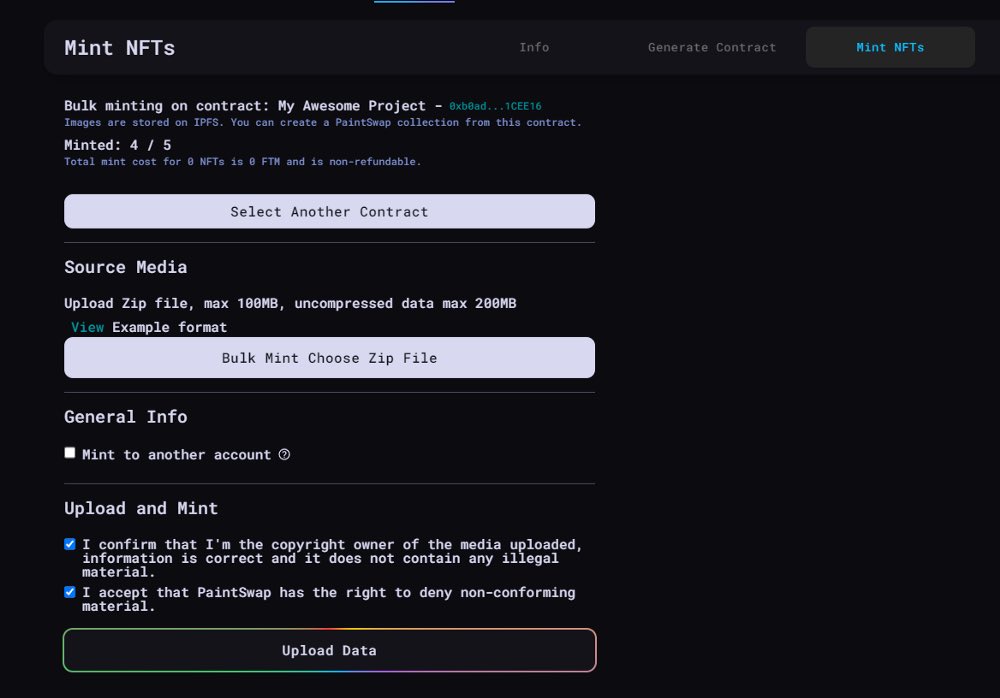1000x698 pixels.
Task: Click the 'Bulk minting on contract: My Awesome Project' text
Action: [x=245, y=106]
